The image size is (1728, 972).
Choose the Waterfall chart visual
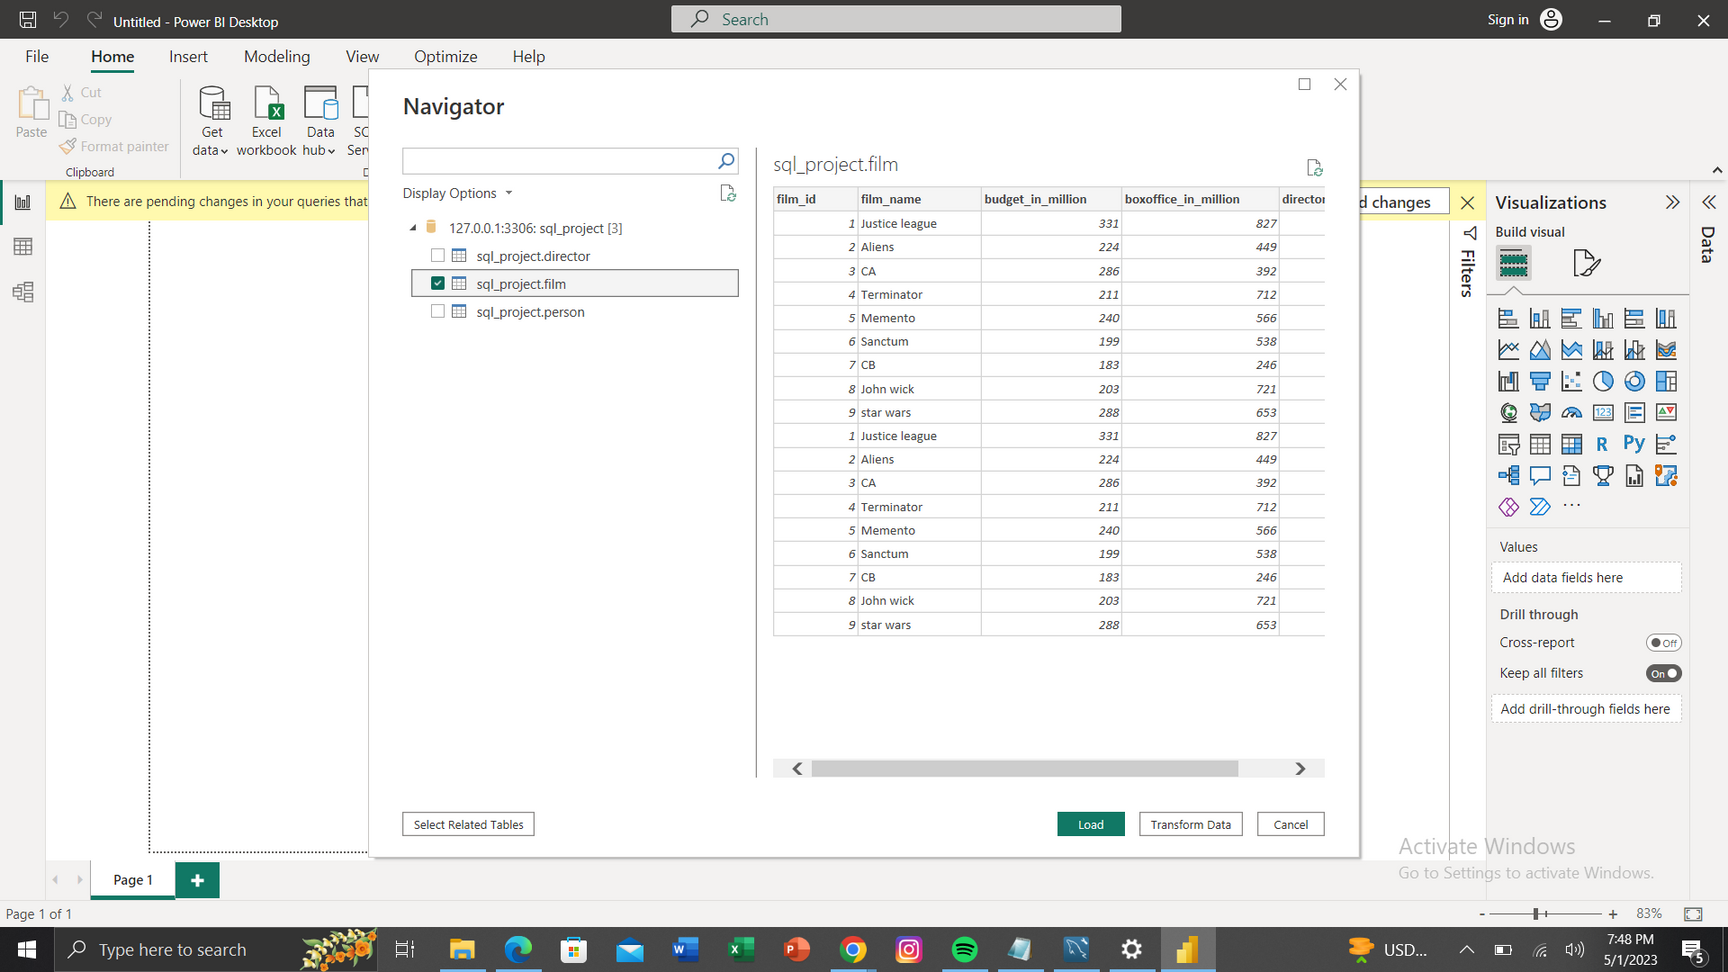click(1508, 381)
